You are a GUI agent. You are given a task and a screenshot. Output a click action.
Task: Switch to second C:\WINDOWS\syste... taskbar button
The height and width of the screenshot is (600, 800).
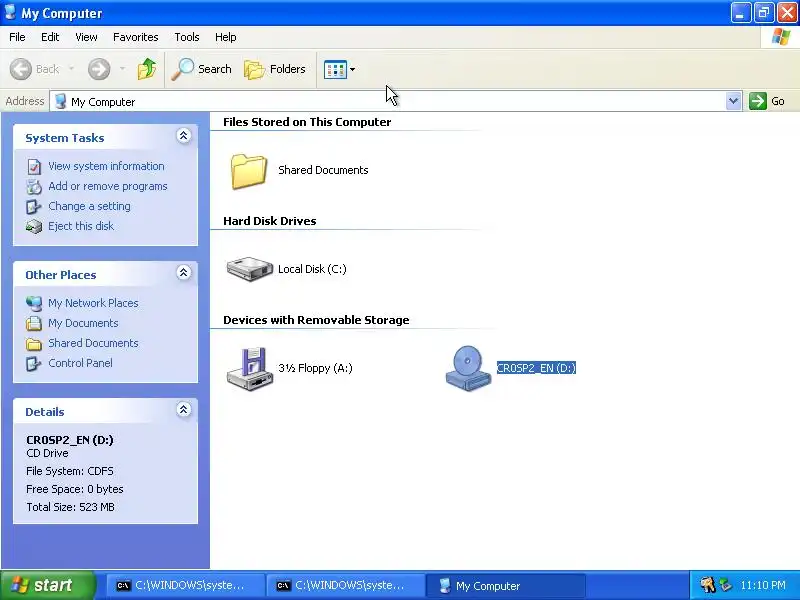pyautogui.click(x=345, y=586)
